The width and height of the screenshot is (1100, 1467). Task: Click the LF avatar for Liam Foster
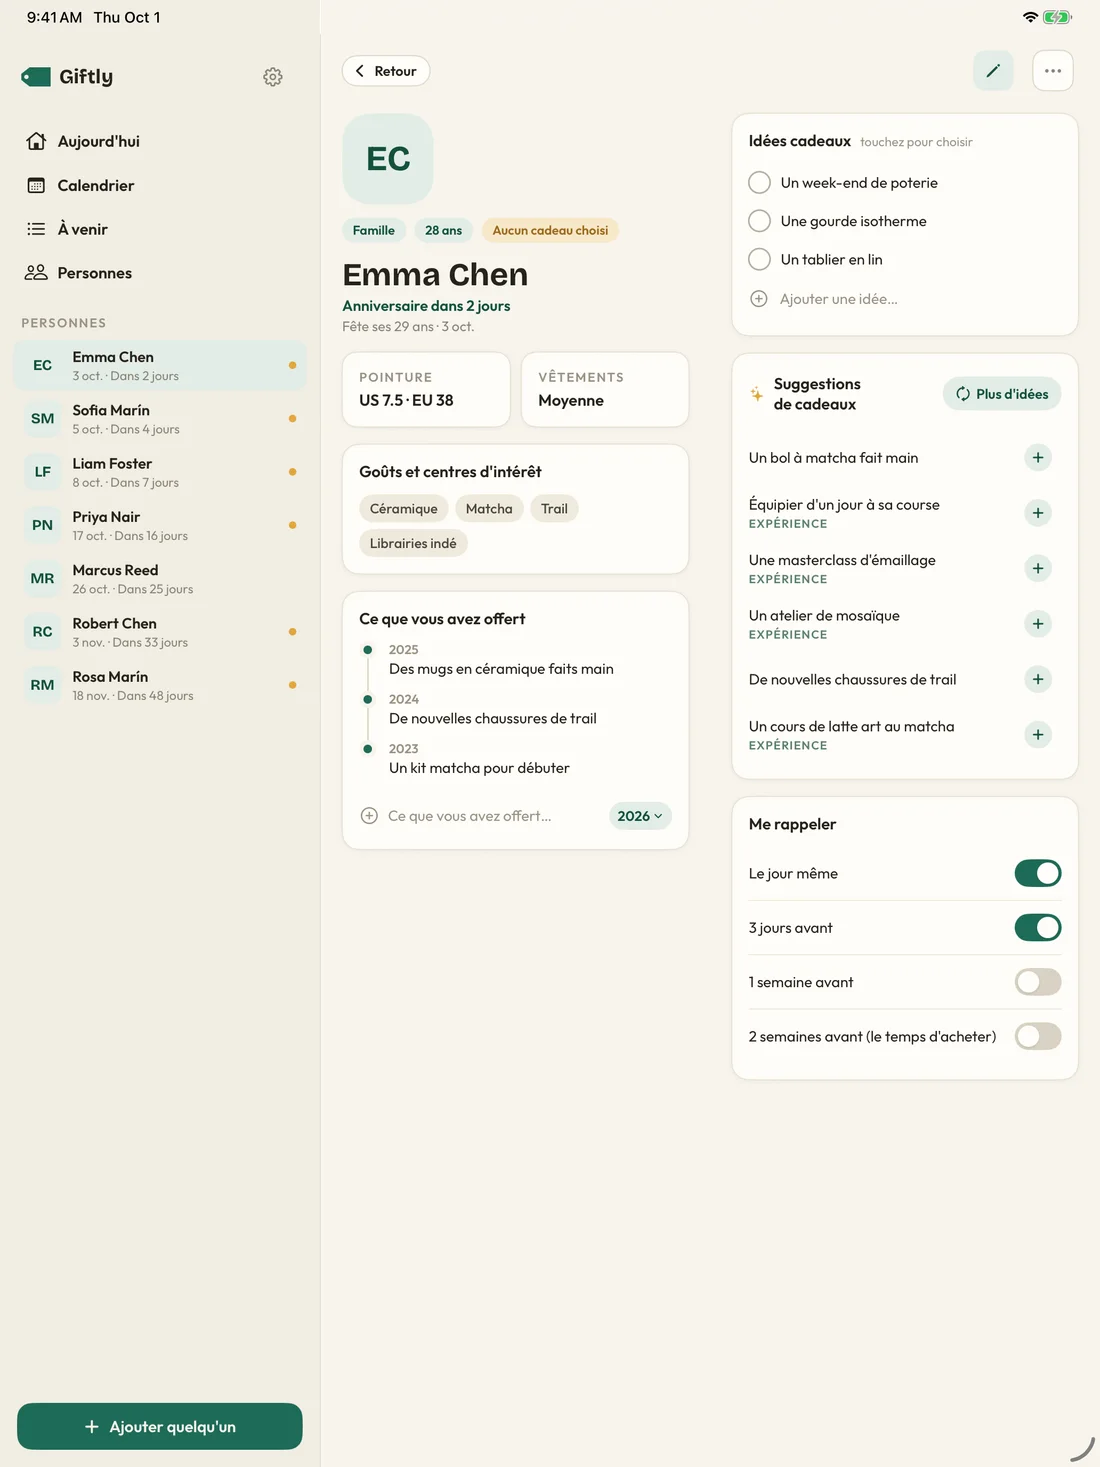tap(42, 472)
